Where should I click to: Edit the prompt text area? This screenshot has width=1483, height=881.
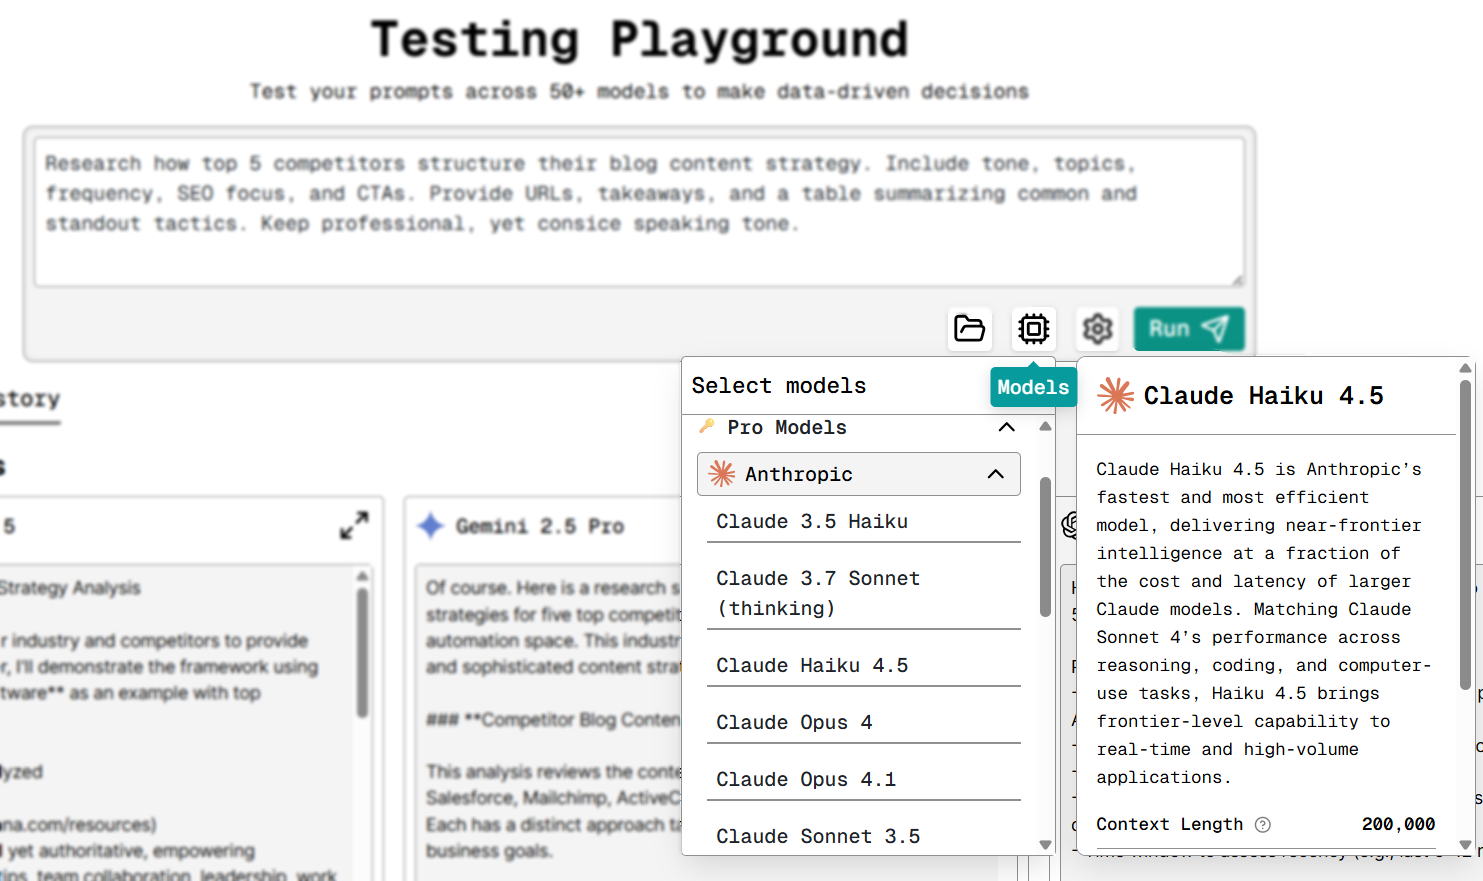(x=639, y=212)
